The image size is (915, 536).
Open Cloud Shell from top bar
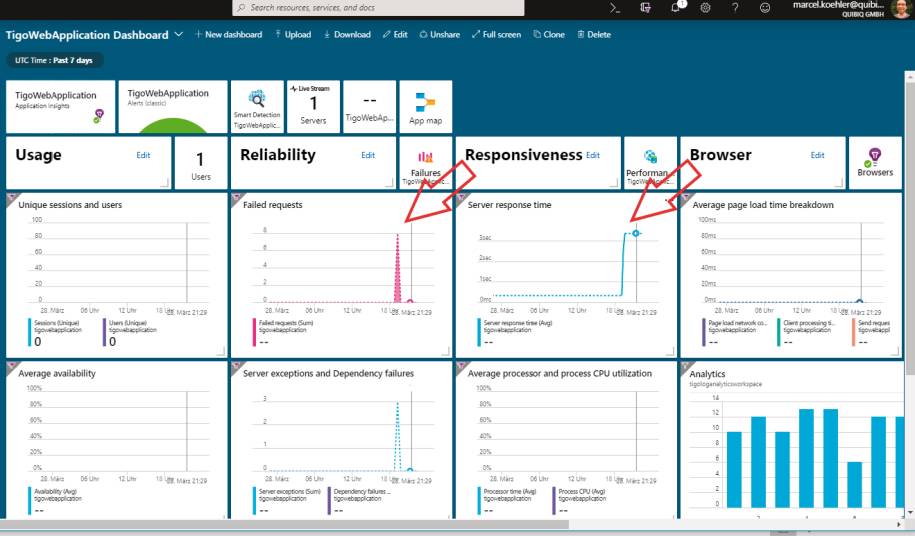(614, 8)
